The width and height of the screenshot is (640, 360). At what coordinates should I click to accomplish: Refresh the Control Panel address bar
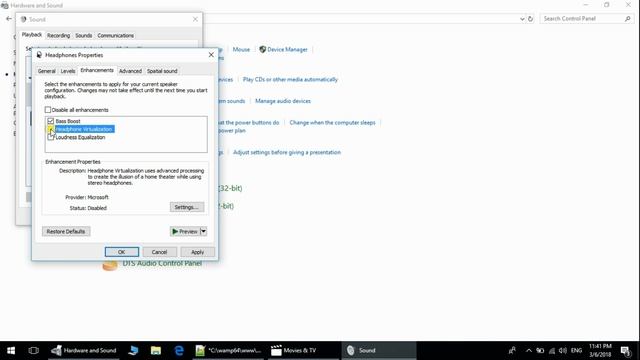[x=530, y=19]
